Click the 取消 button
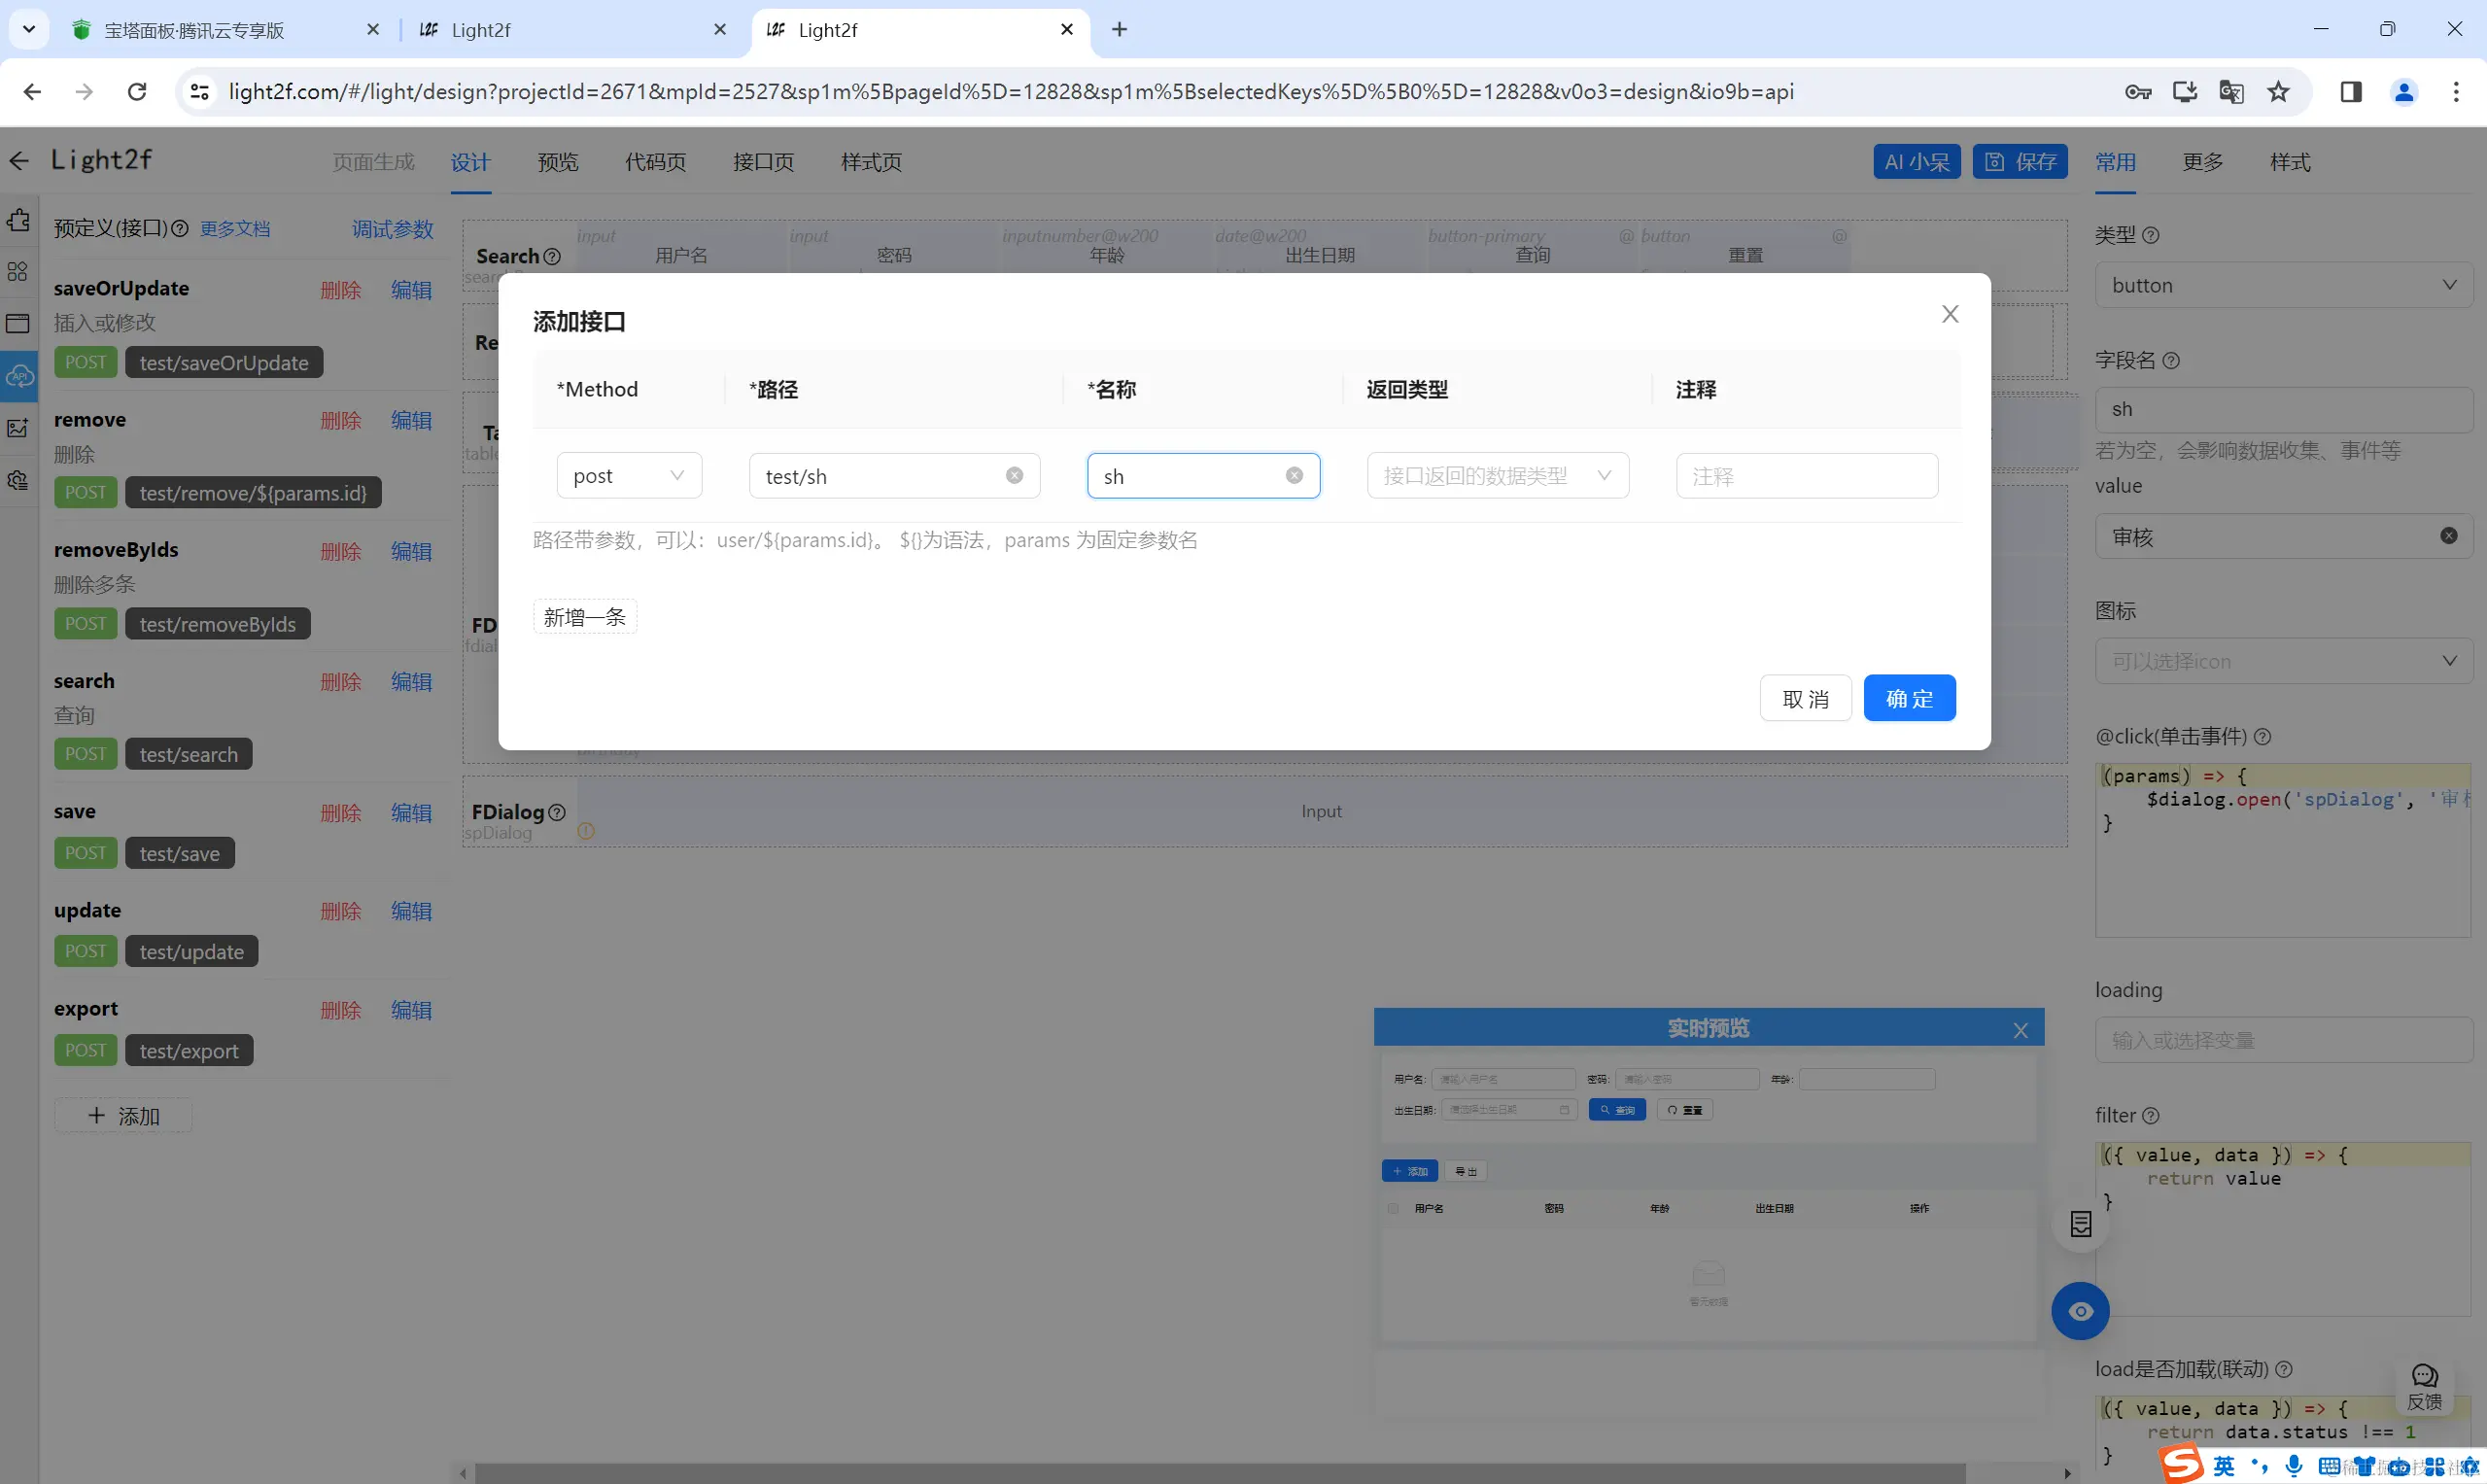Image resolution: width=2487 pixels, height=1484 pixels. point(1805,698)
